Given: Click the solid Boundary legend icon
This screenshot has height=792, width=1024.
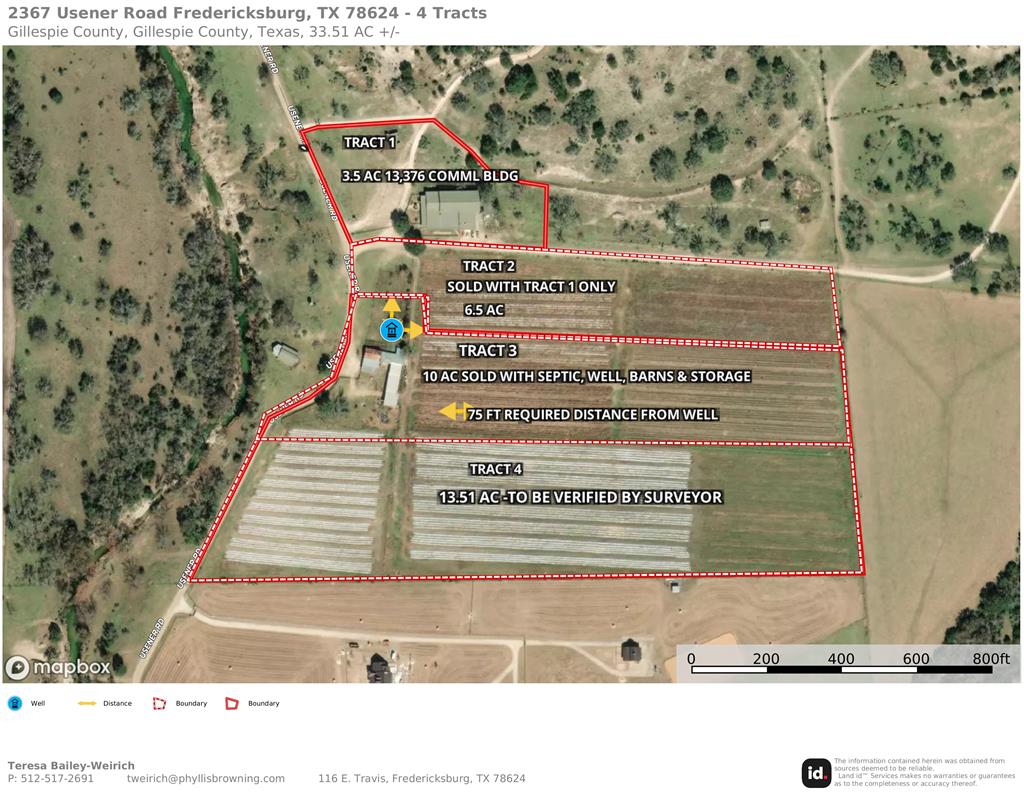Looking at the screenshot, I should tap(232, 703).
